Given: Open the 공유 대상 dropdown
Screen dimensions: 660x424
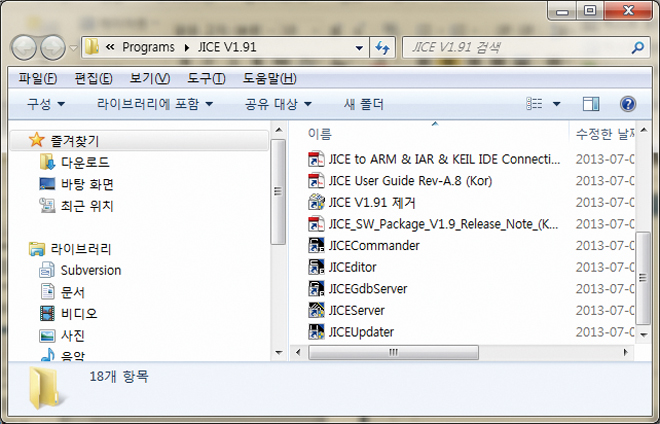Looking at the screenshot, I should 278,104.
